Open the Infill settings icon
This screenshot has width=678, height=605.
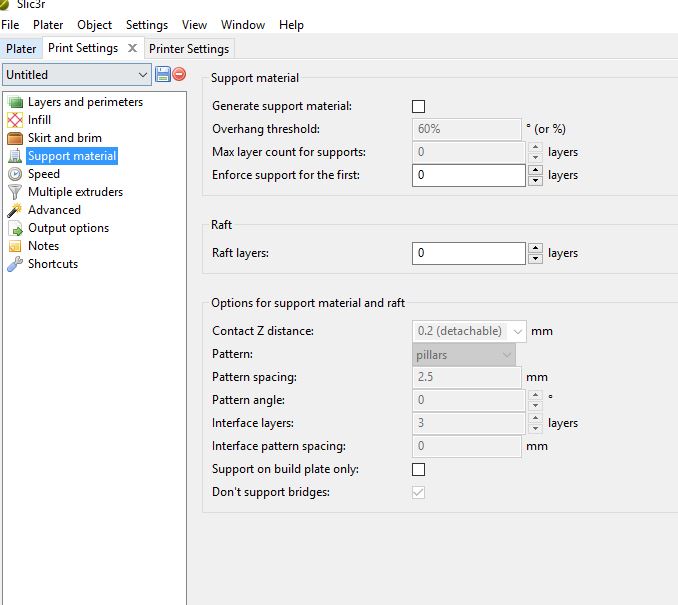15,120
